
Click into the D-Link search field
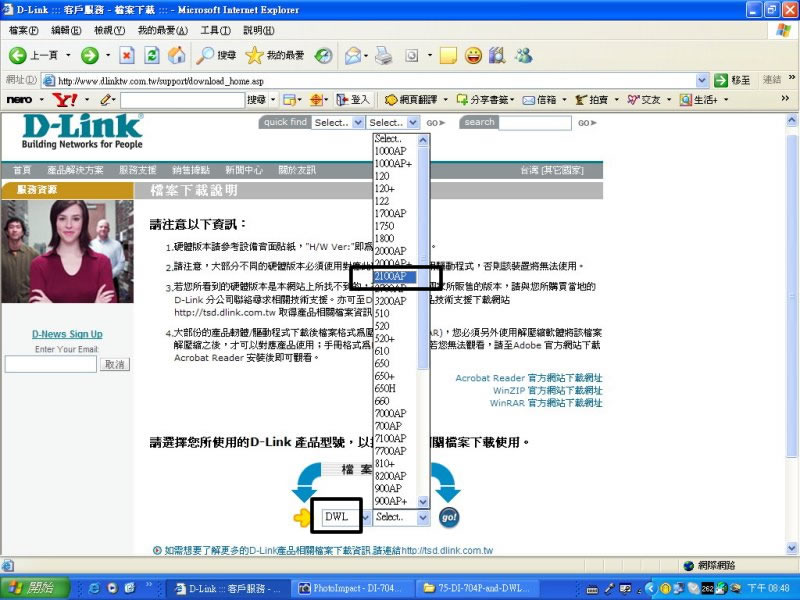[535, 123]
